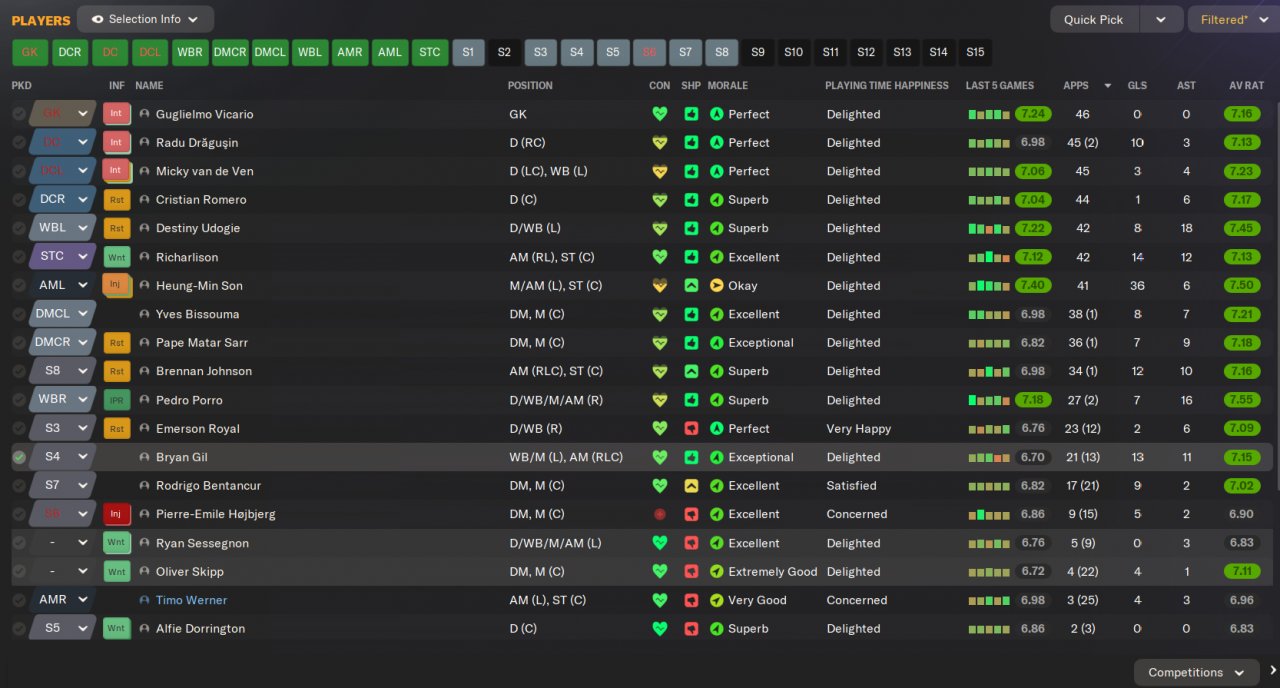The width and height of the screenshot is (1280, 688).
Task: Click the red Inj icon for Pierre-Emile Højbjerg
Action: [116, 514]
